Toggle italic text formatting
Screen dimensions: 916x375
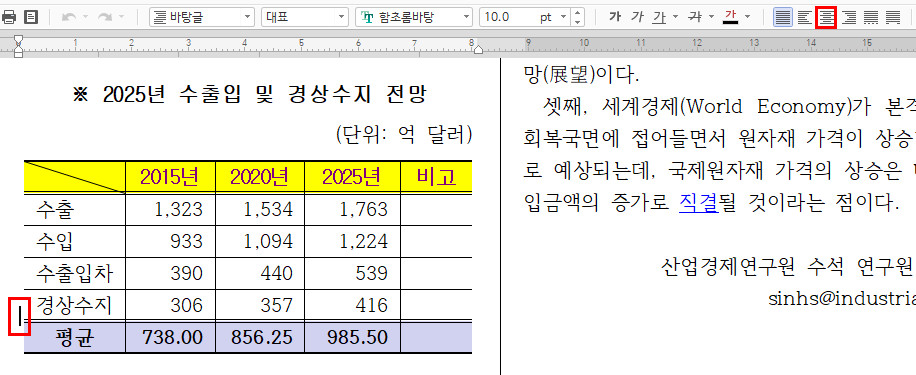[x=637, y=18]
